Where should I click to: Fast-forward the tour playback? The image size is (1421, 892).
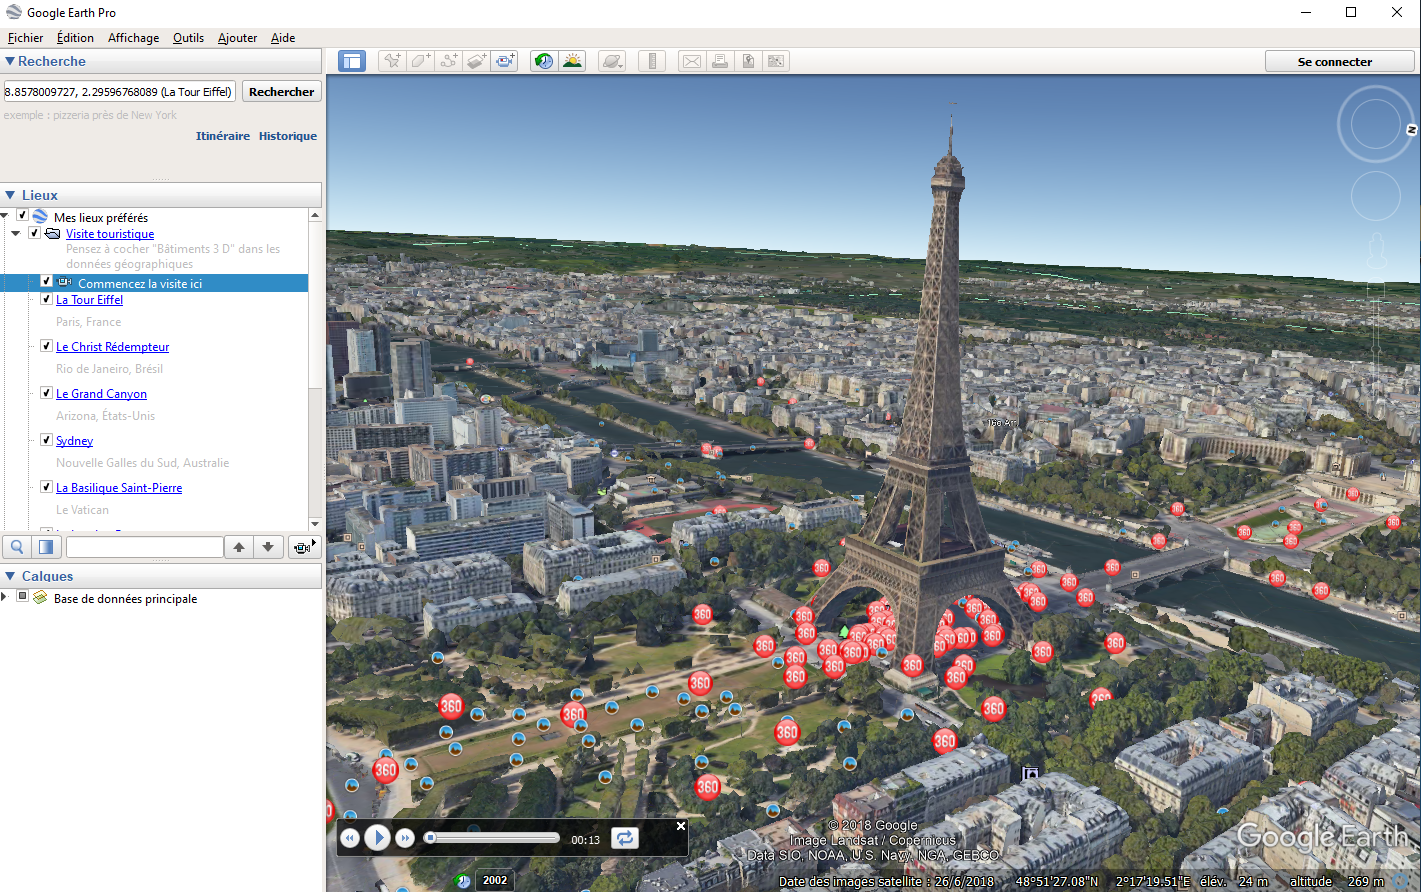pos(405,838)
